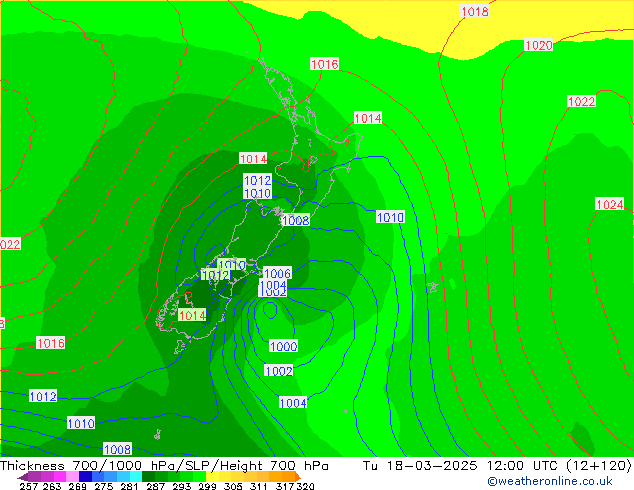Image resolution: width=634 pixels, height=490 pixels.
Task: Click the blue 1004 label south of the low
Action: pos(293,403)
